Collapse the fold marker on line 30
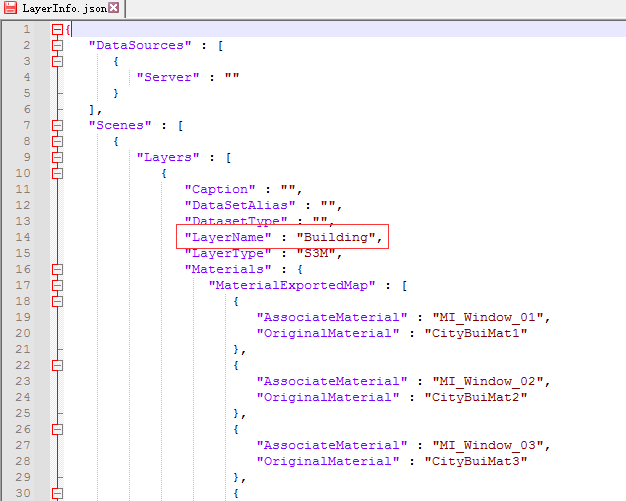This screenshot has height=501, width=626. [57, 493]
